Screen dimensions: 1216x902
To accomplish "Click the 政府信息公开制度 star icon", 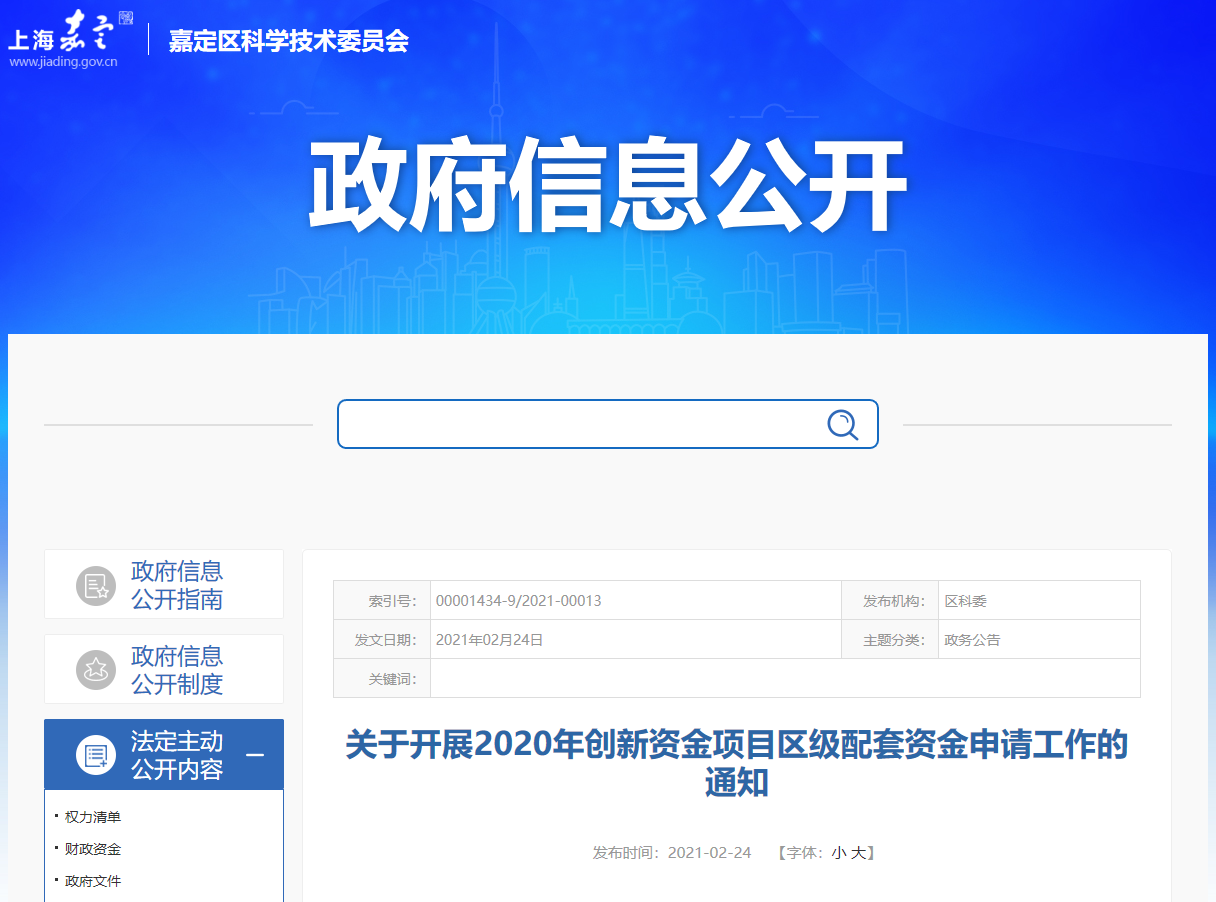I will 96,669.
